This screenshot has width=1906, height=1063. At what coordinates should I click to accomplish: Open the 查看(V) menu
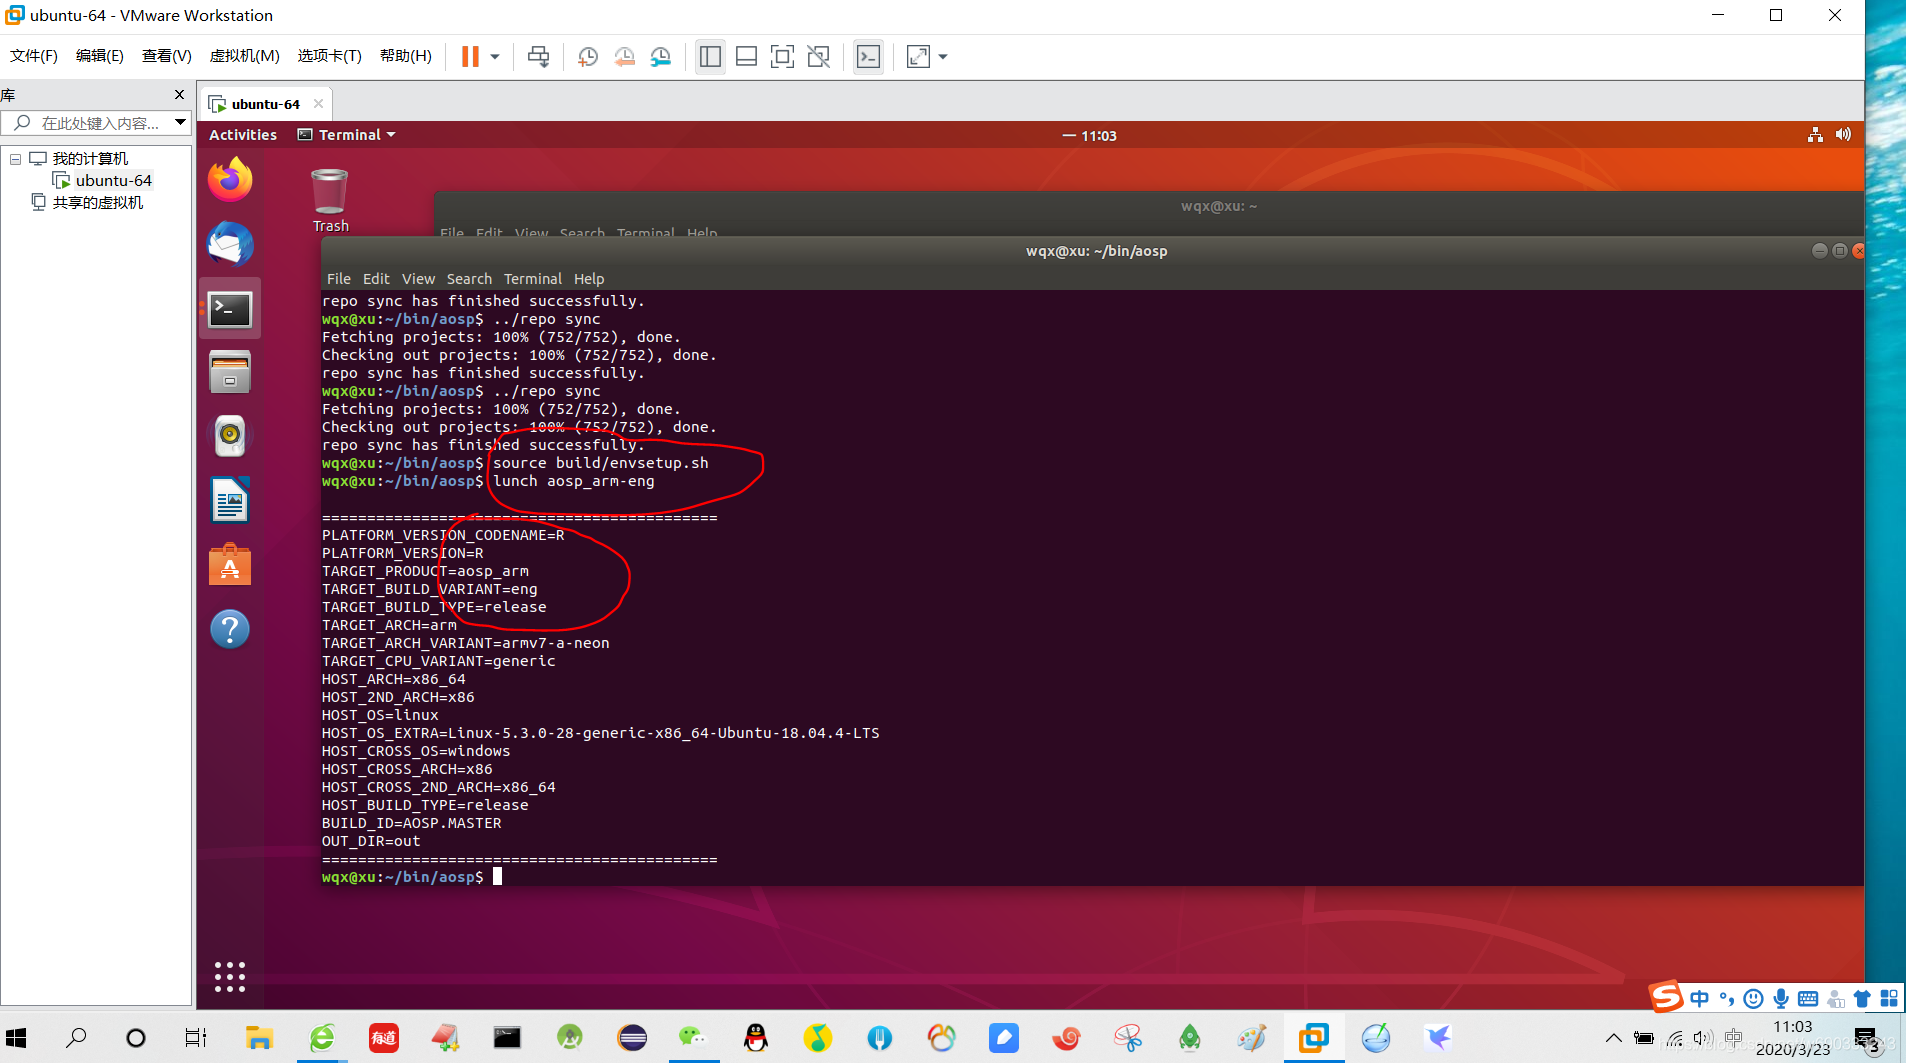[x=166, y=56]
